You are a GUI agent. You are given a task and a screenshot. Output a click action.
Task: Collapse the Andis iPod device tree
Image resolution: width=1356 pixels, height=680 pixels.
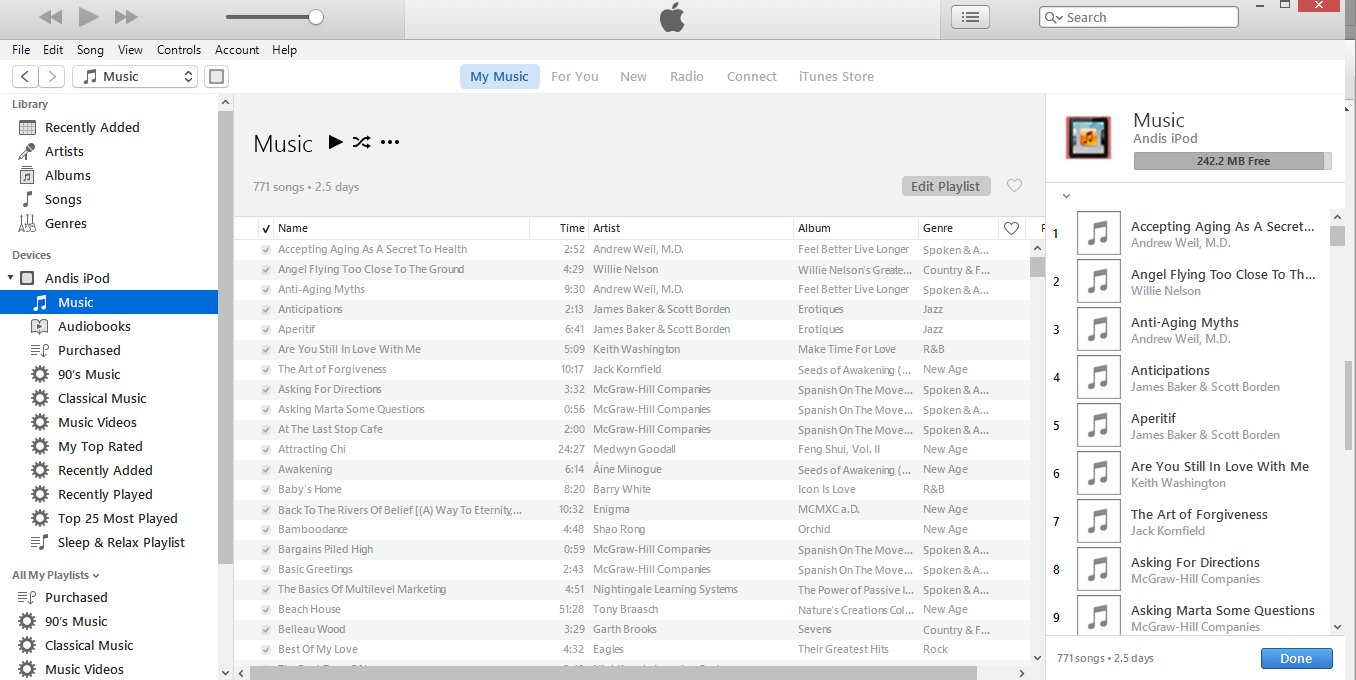[10, 278]
